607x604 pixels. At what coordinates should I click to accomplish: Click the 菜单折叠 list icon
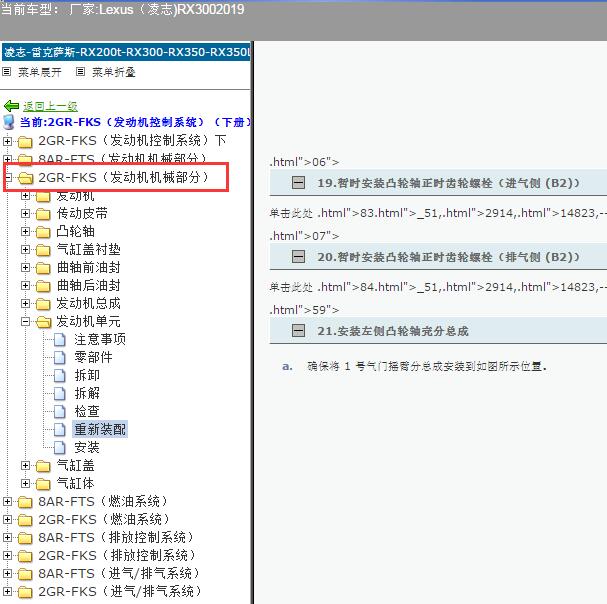pyautogui.click(x=80, y=72)
